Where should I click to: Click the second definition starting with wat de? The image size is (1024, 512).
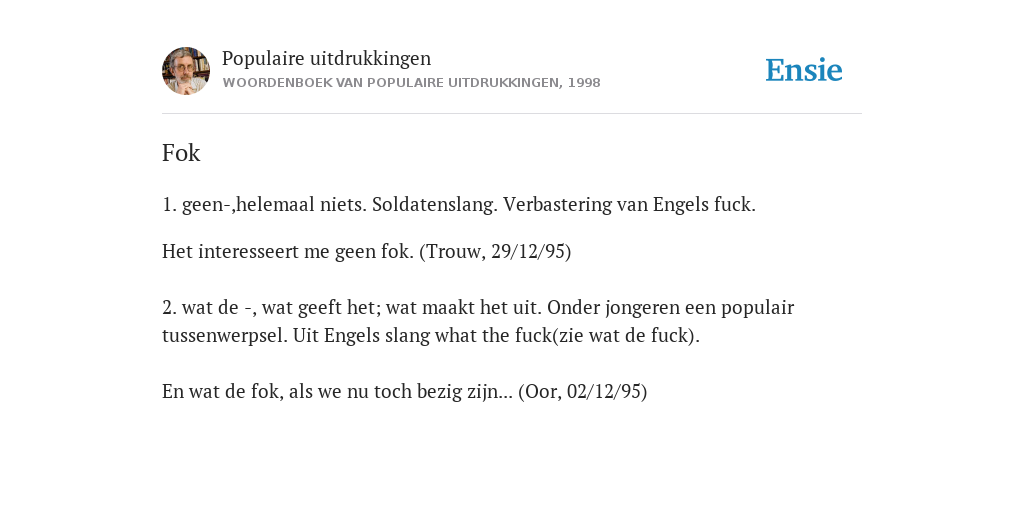tap(478, 321)
